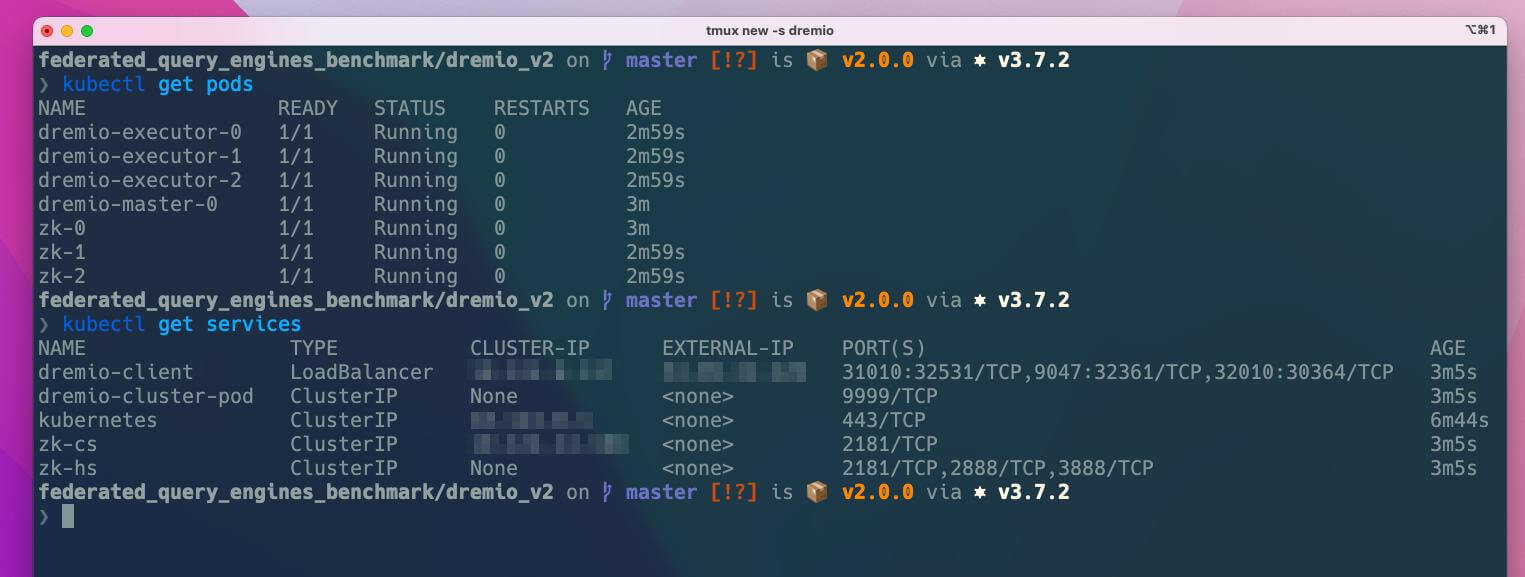Click the 'kubectl get pods' command text
Screen dimensions: 1525x577
click(158, 84)
